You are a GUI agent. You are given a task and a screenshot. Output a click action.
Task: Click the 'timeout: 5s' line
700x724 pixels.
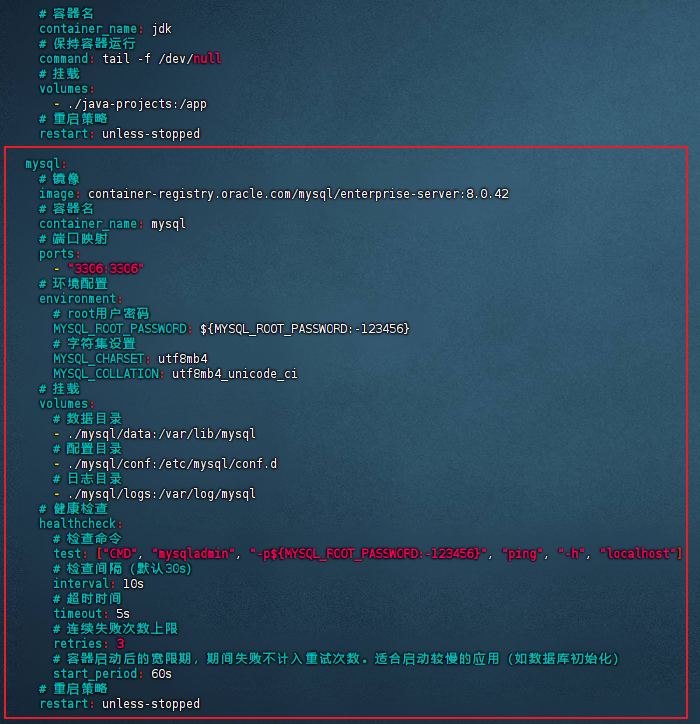[91, 614]
